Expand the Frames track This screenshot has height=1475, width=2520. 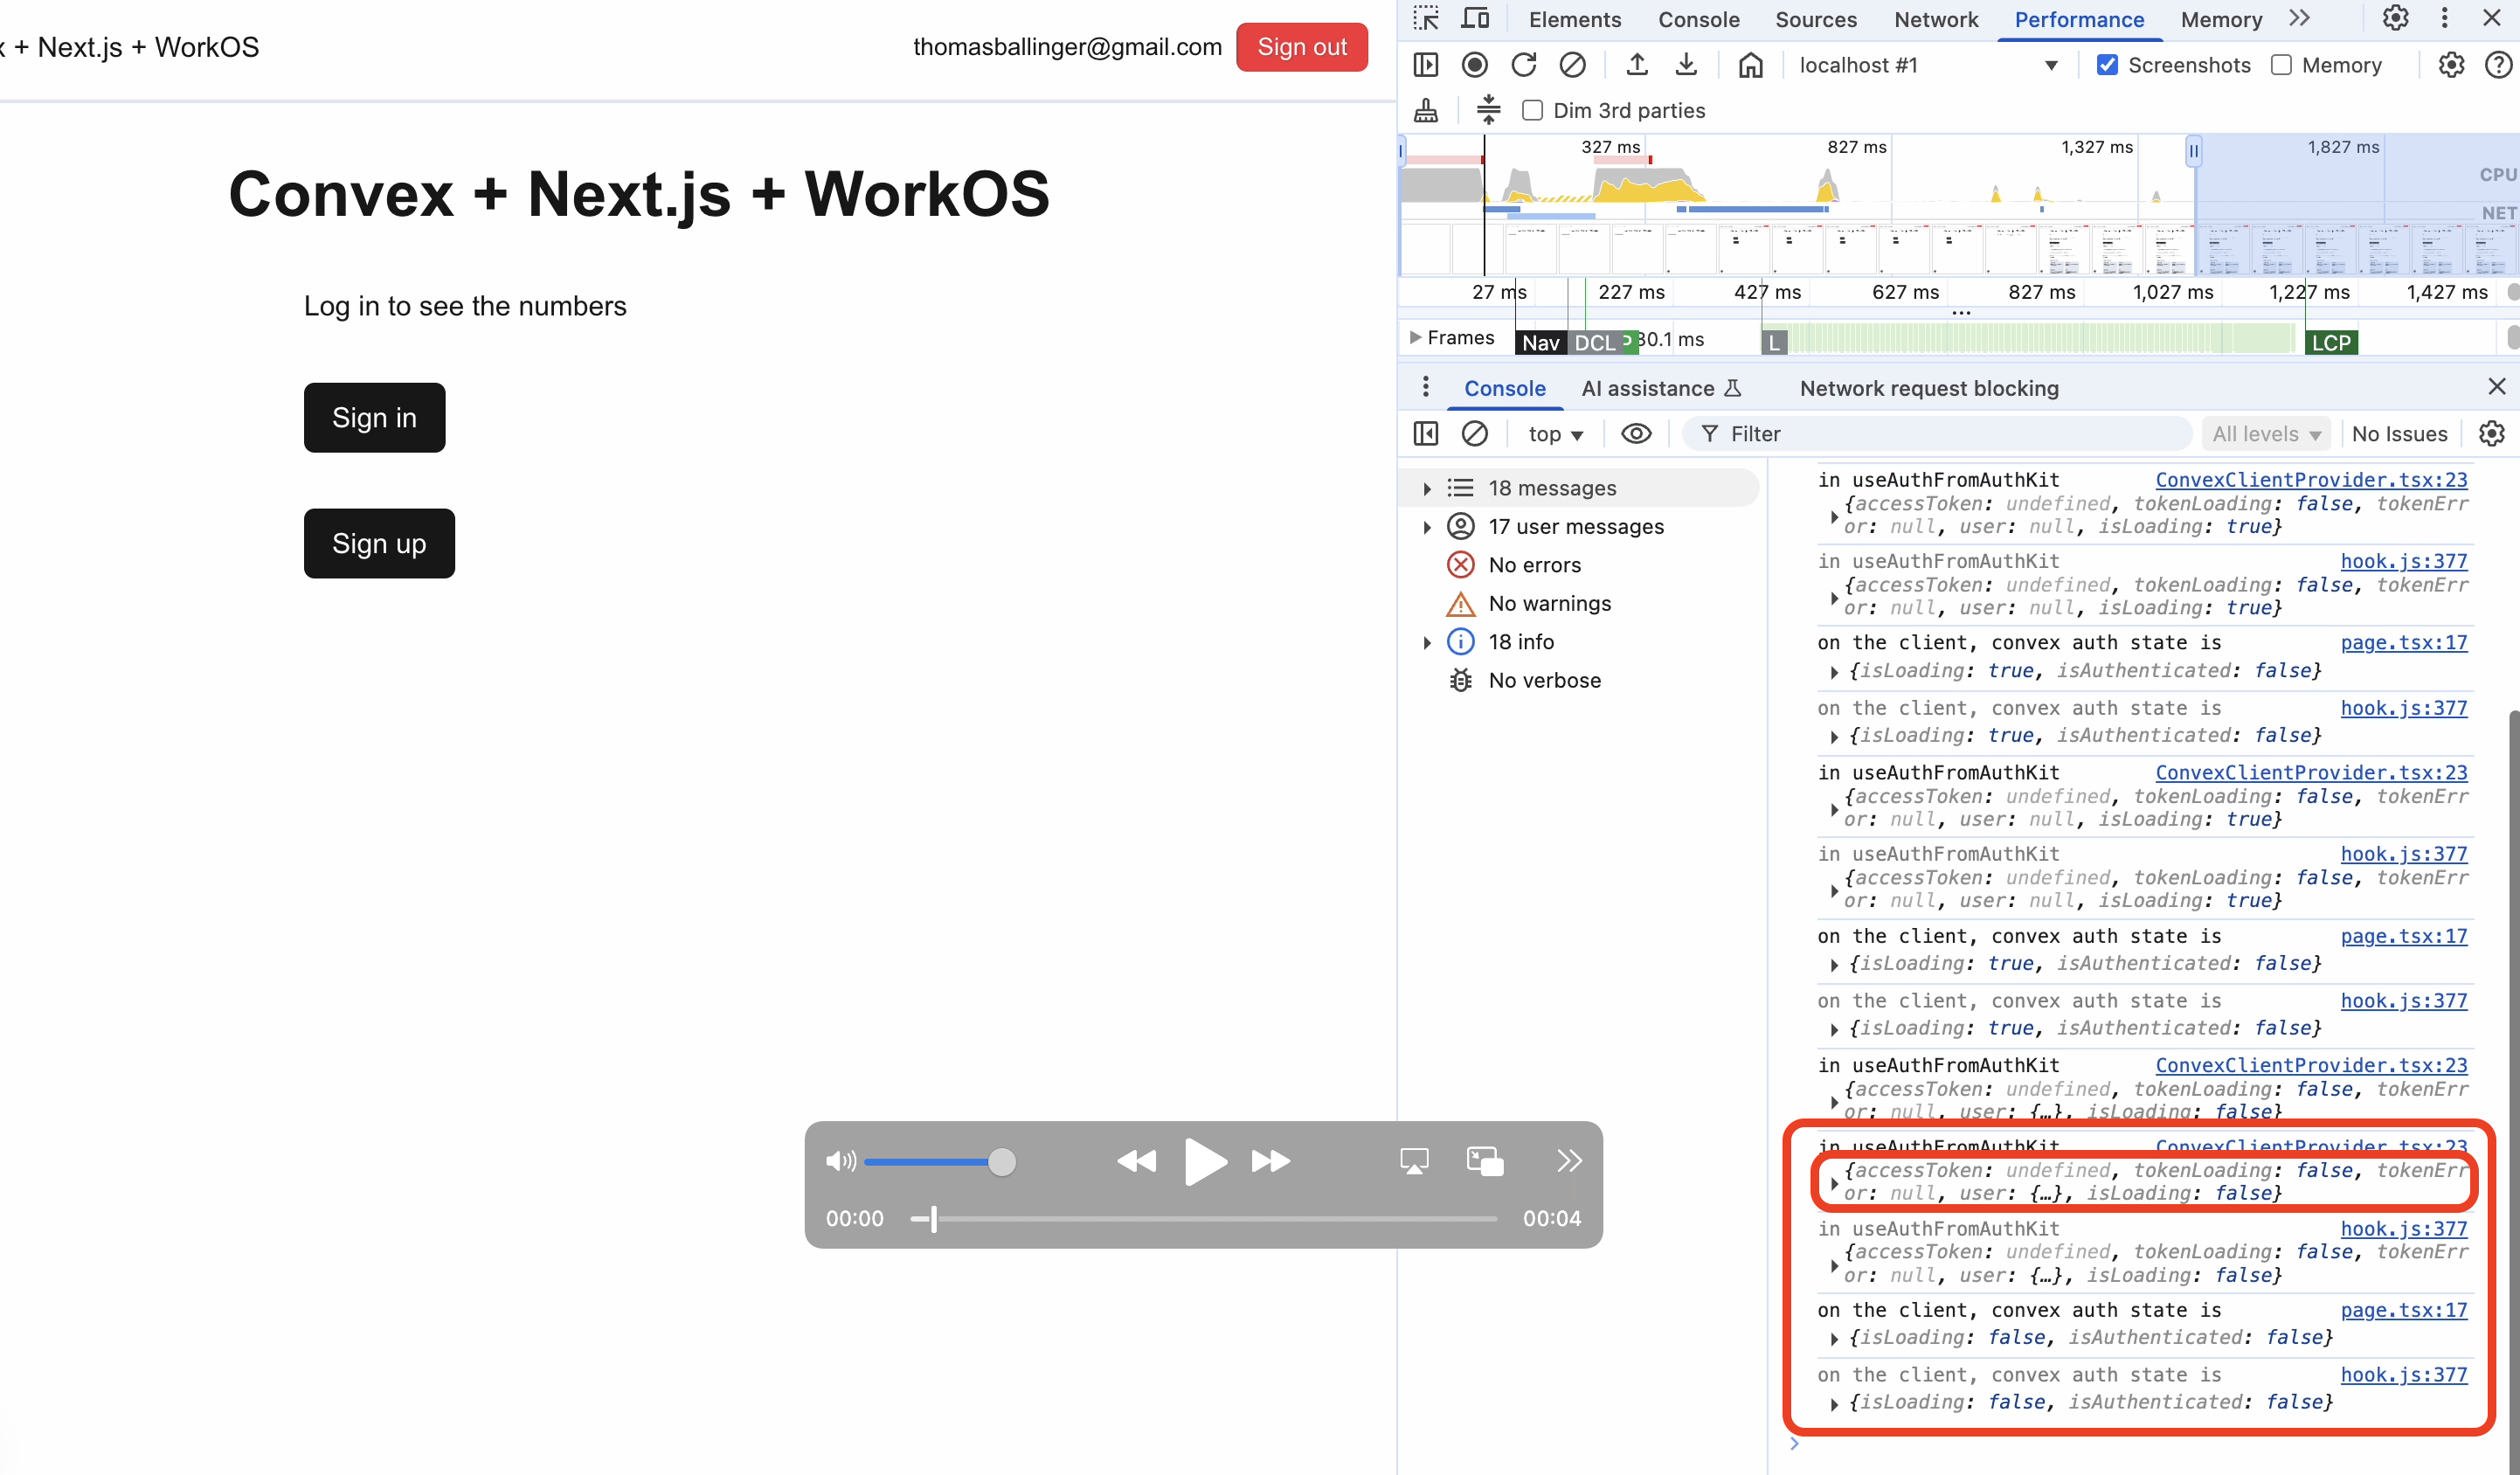pyautogui.click(x=1415, y=338)
